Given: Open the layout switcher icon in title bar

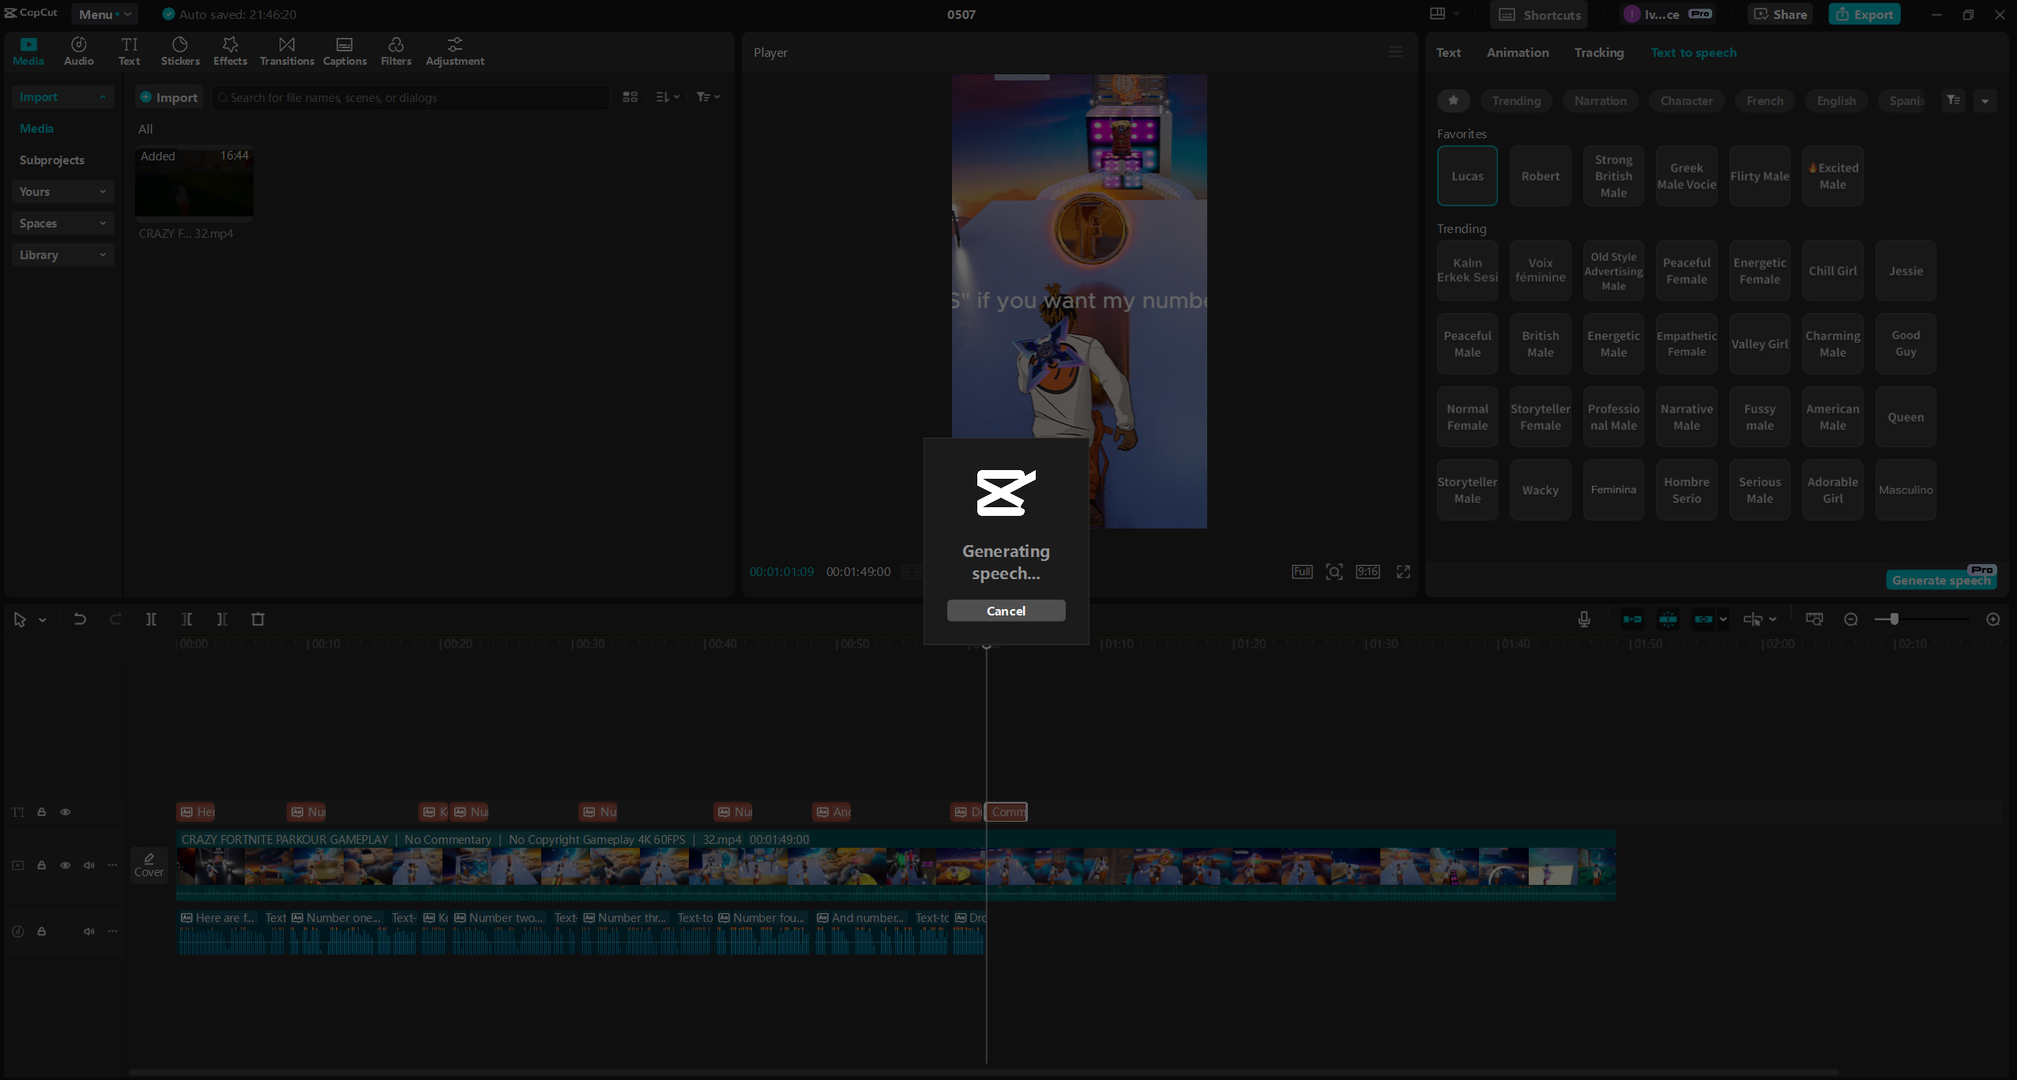Looking at the screenshot, I should 1438,14.
